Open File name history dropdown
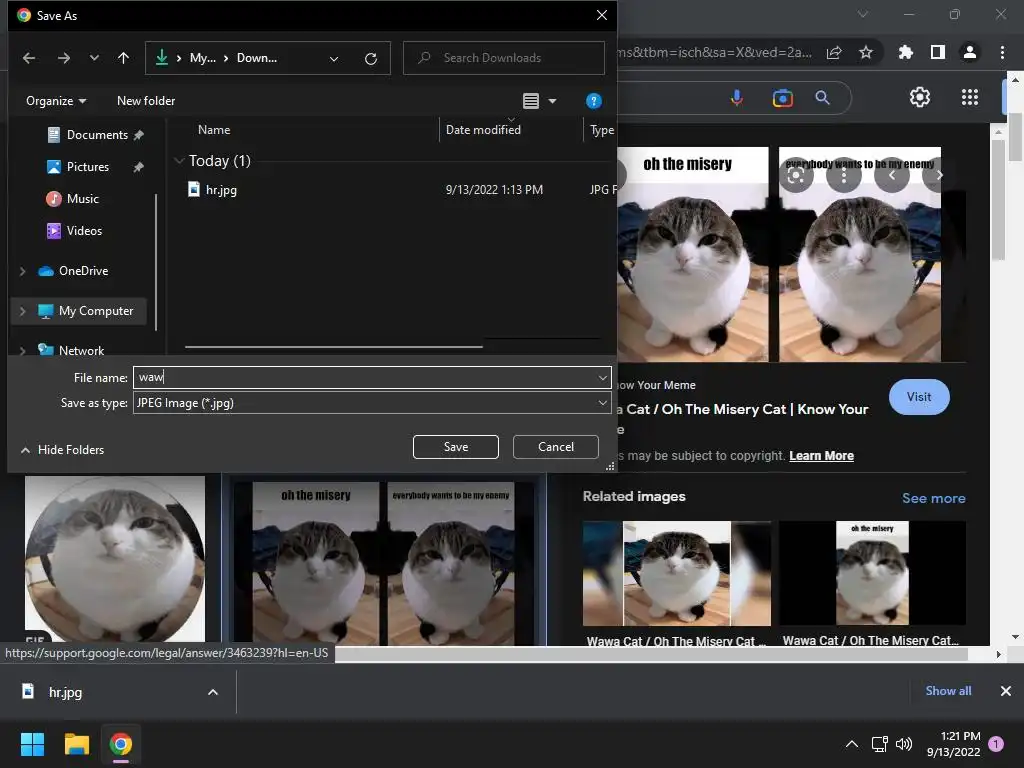Viewport: 1024px width, 768px height. [x=602, y=377]
